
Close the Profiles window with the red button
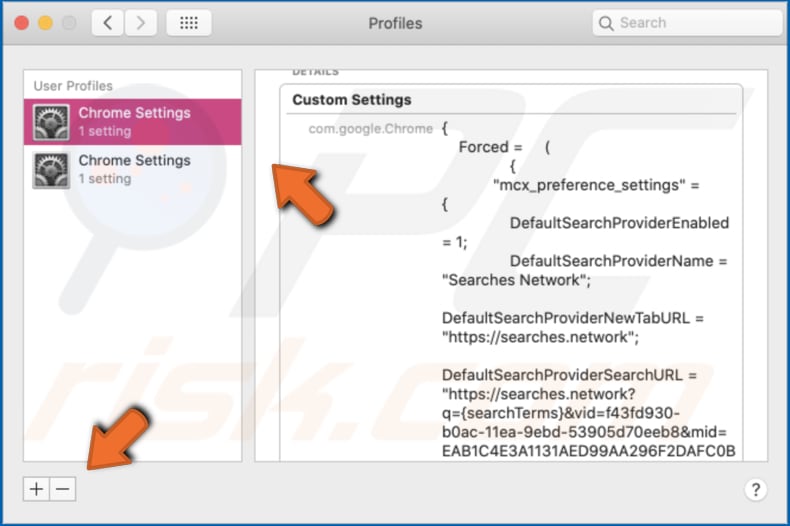click(22, 23)
